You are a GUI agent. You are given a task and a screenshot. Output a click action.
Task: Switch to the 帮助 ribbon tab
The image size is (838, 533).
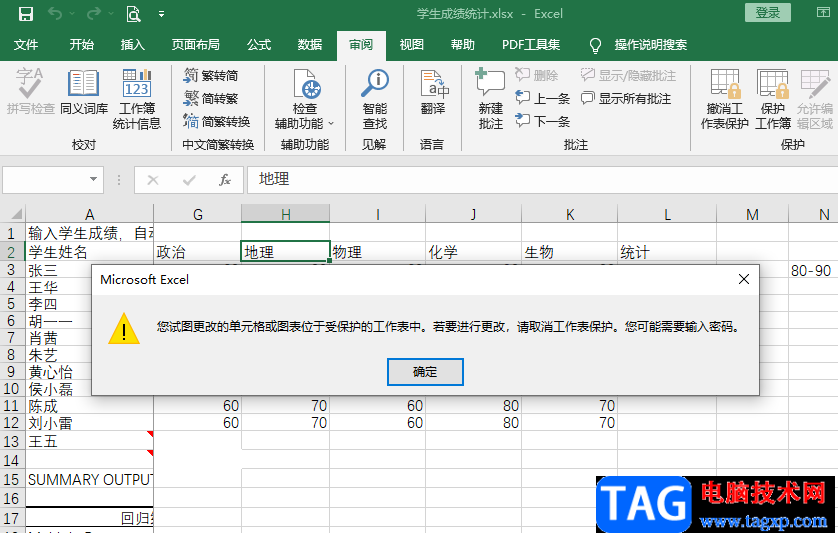click(463, 45)
